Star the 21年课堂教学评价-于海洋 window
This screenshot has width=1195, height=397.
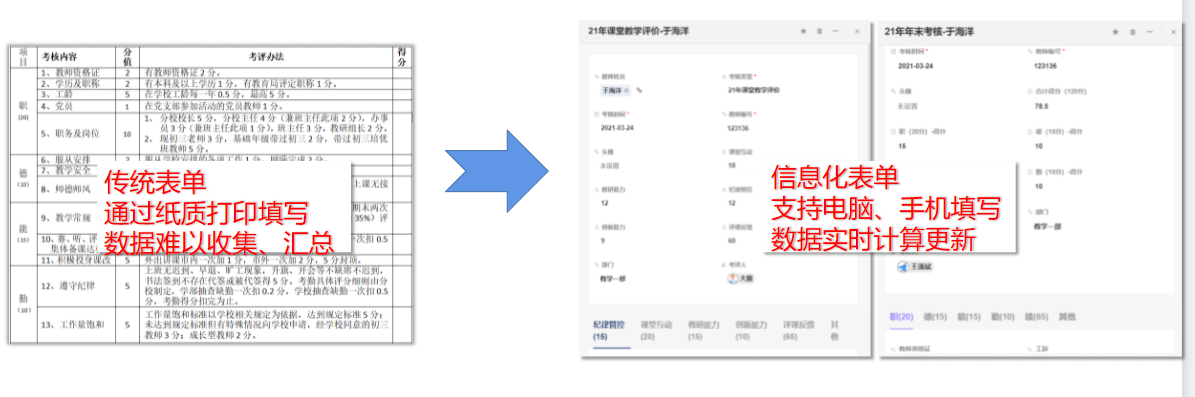point(803,31)
